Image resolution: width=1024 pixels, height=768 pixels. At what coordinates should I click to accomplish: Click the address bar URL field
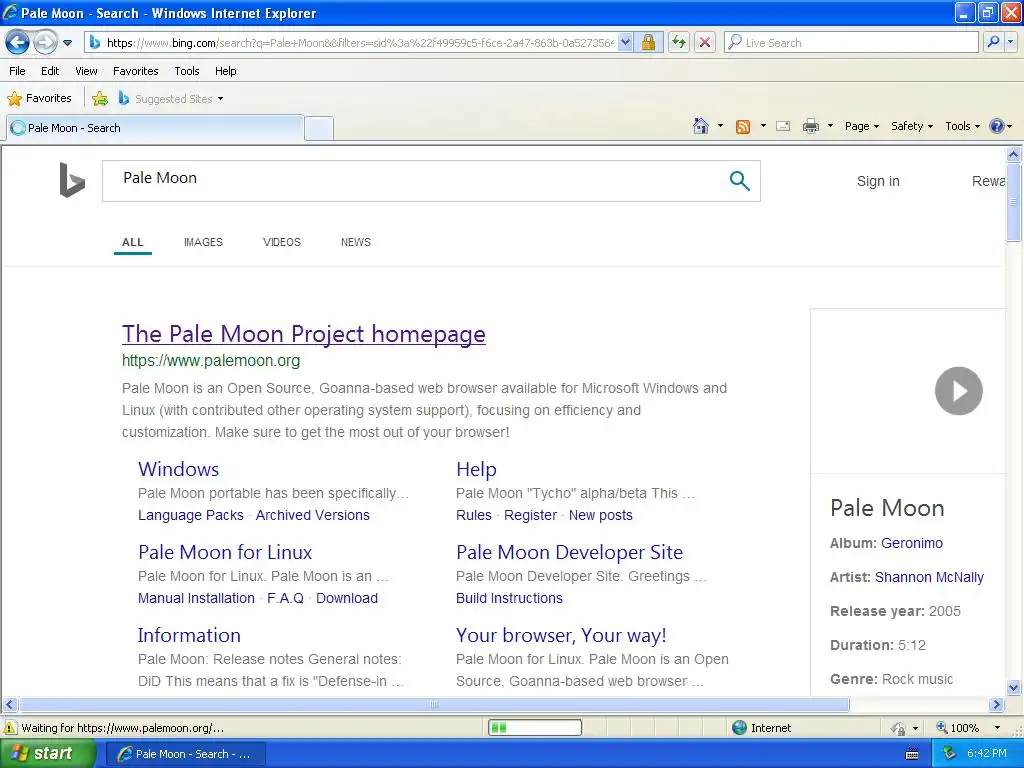(360, 42)
